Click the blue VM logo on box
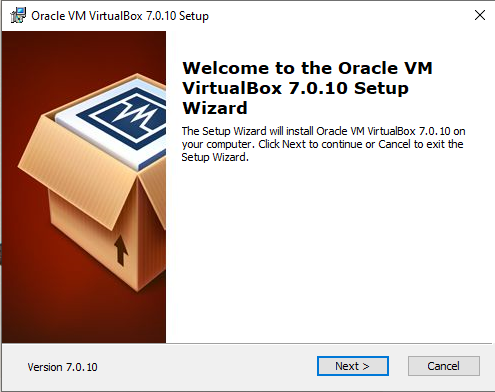Image resolution: width=495 pixels, height=392 pixels. pos(128,118)
